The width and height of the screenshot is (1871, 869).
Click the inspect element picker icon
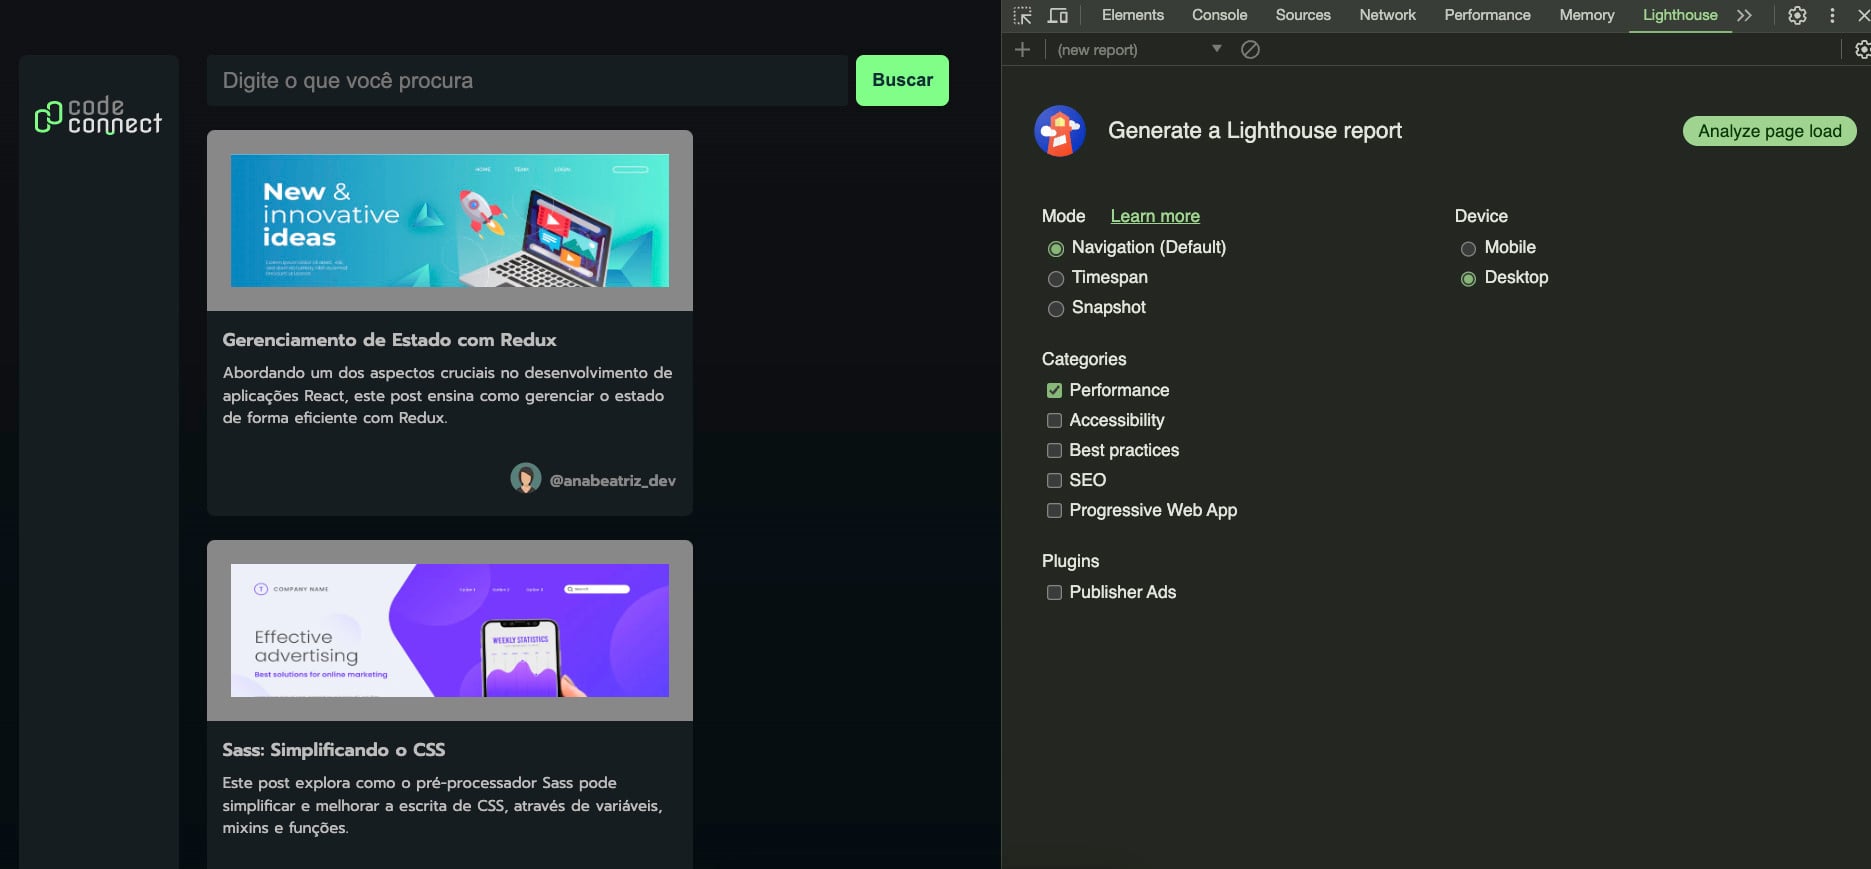pos(1022,16)
